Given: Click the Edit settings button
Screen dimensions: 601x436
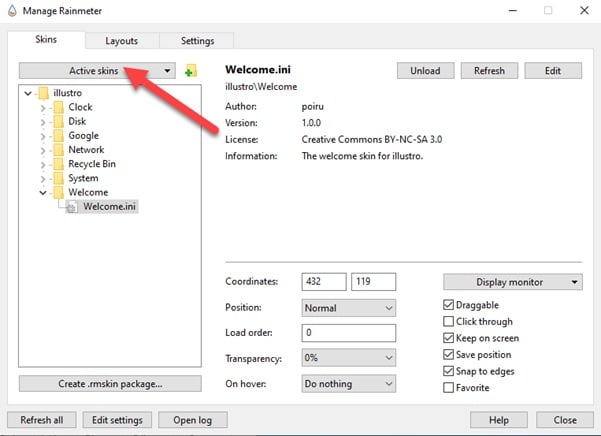Looking at the screenshot, I should [117, 420].
